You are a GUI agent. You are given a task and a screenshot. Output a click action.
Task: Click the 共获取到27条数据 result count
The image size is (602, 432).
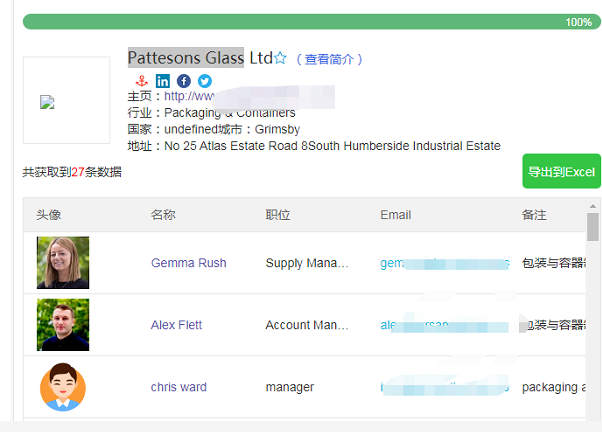[72, 172]
